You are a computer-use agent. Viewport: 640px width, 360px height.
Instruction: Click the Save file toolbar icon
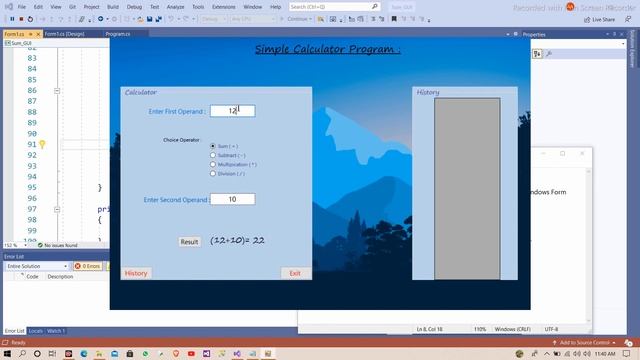(150, 19)
